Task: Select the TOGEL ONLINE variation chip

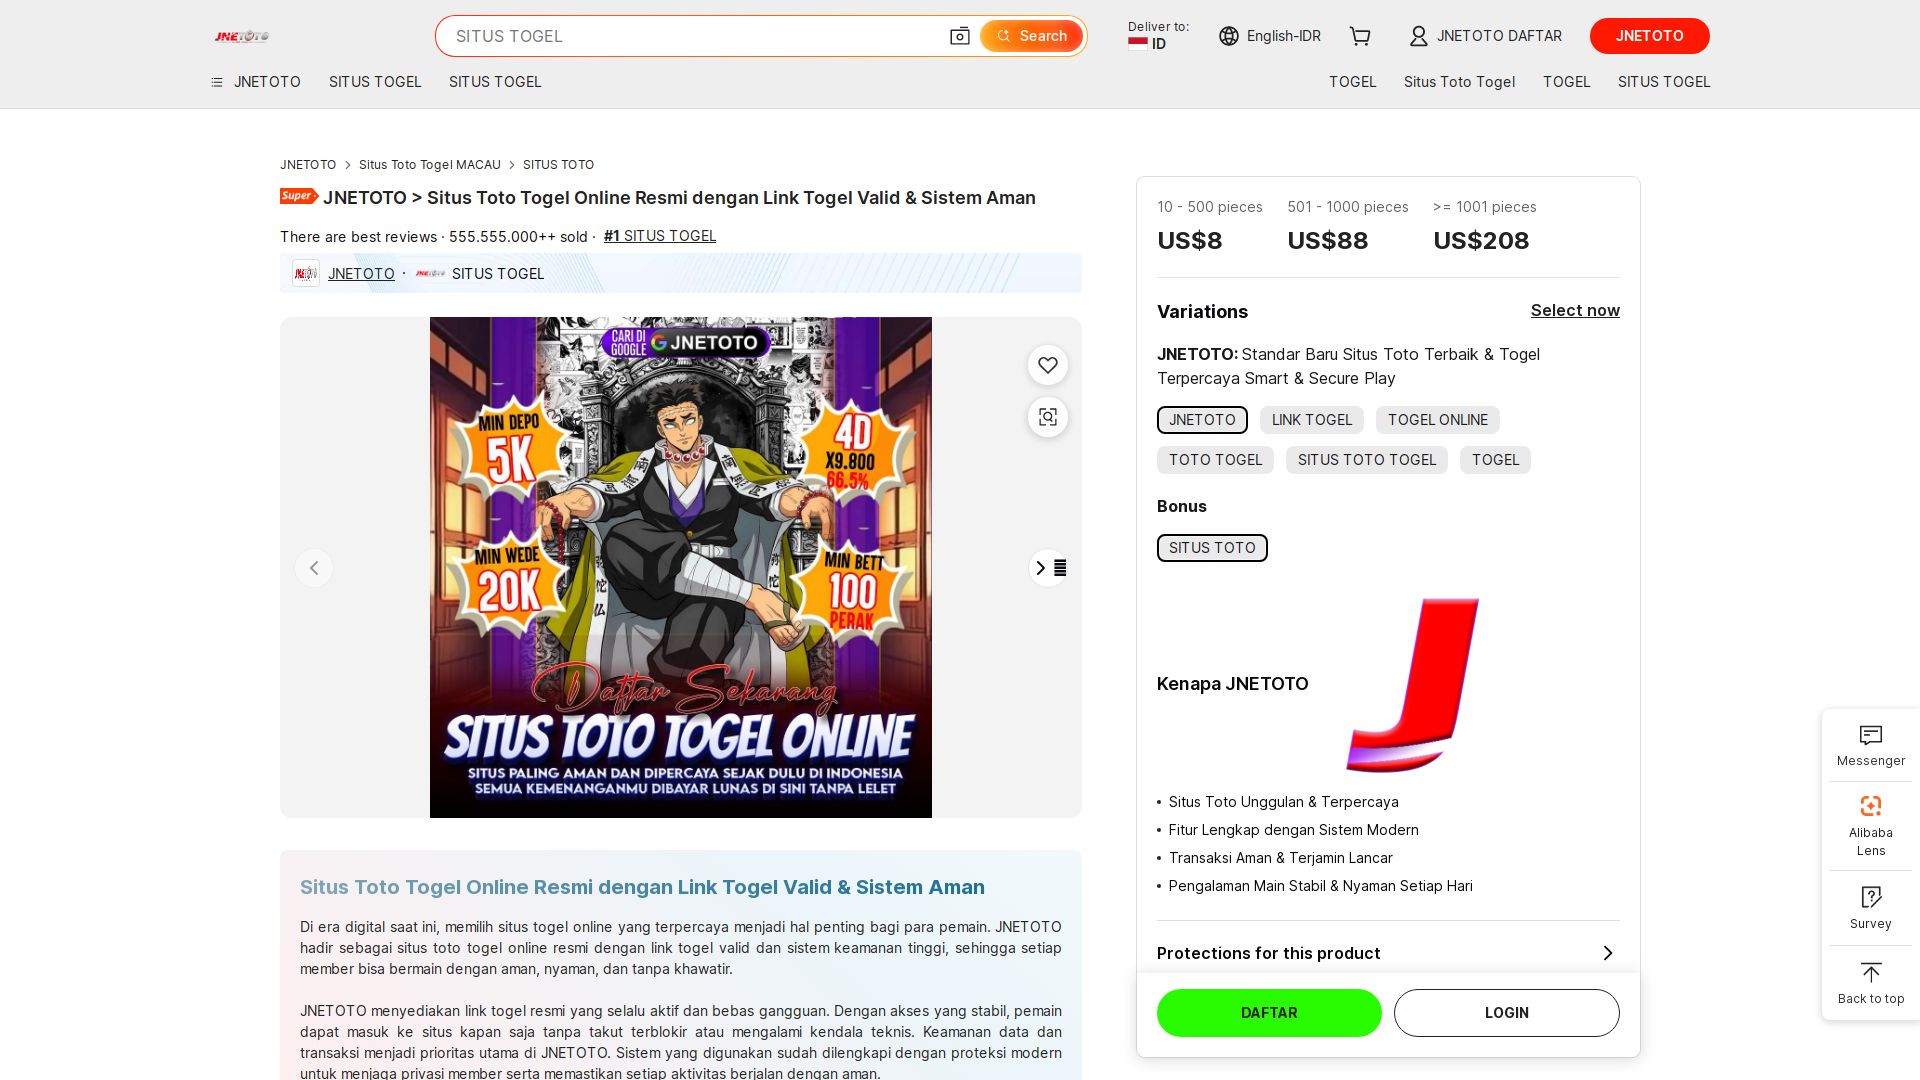Action: tap(1437, 420)
